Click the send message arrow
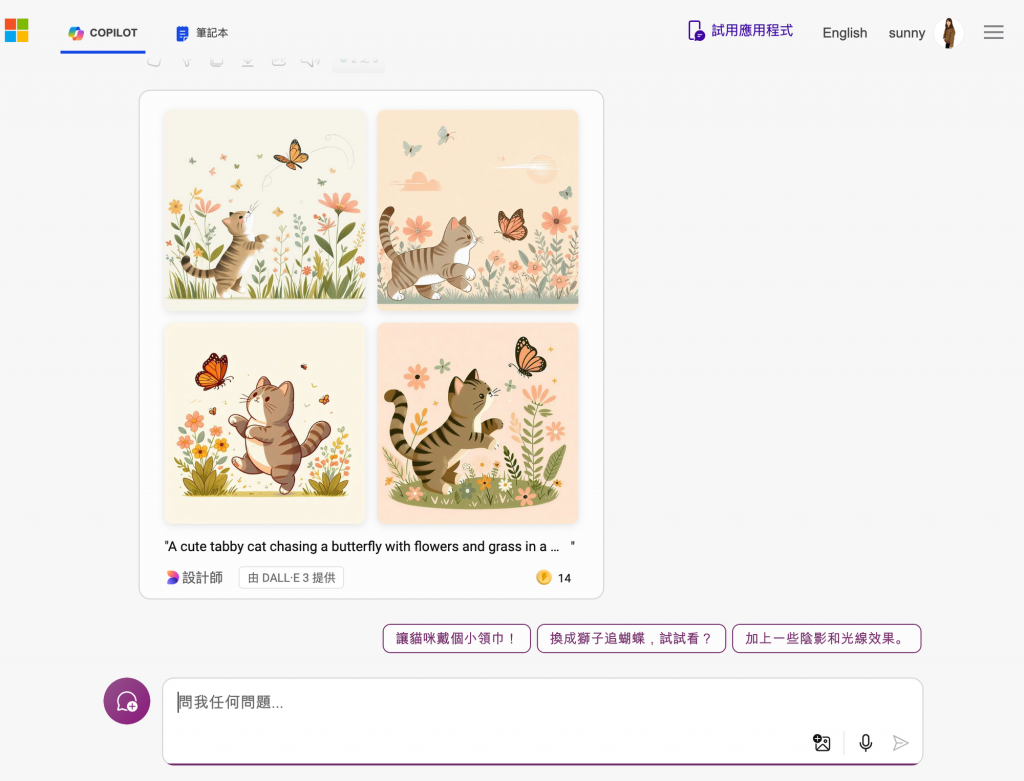The image size is (1024, 781). (901, 742)
